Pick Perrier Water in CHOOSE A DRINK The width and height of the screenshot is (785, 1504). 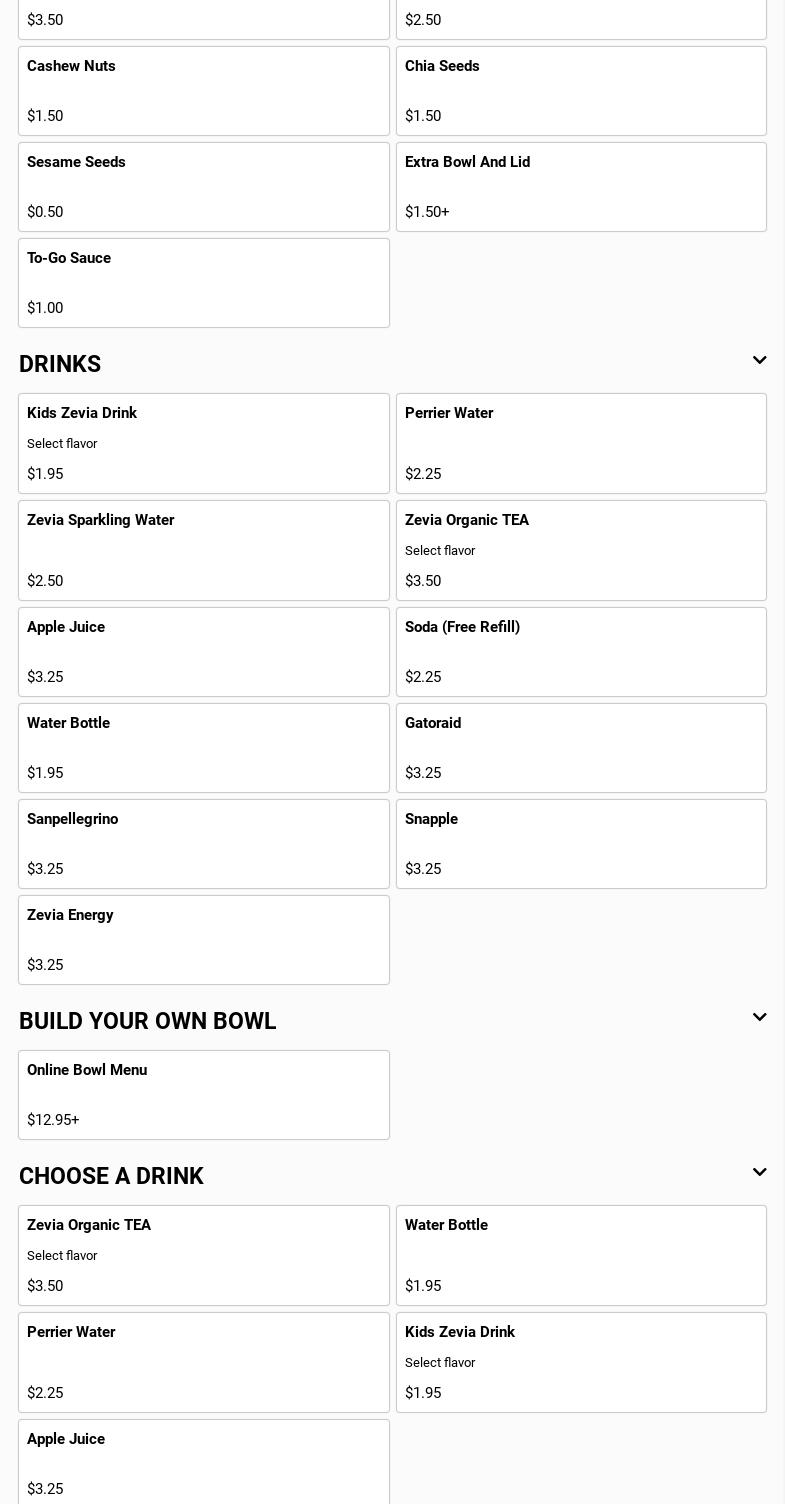[x=203, y=1362]
